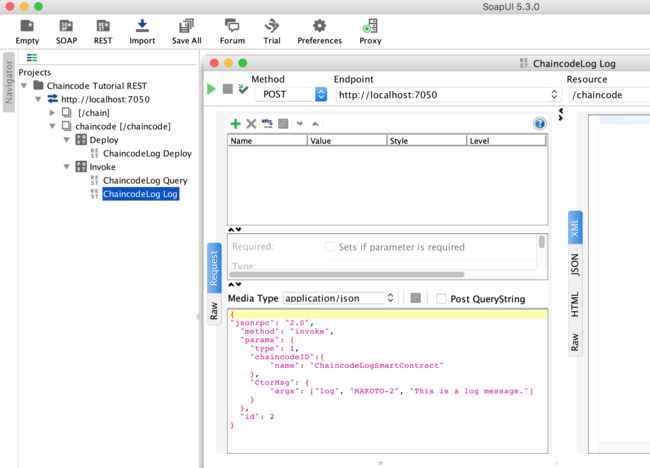Click the request/response pane splitter arrows
The height and width of the screenshot is (468, 650).
coord(560,114)
